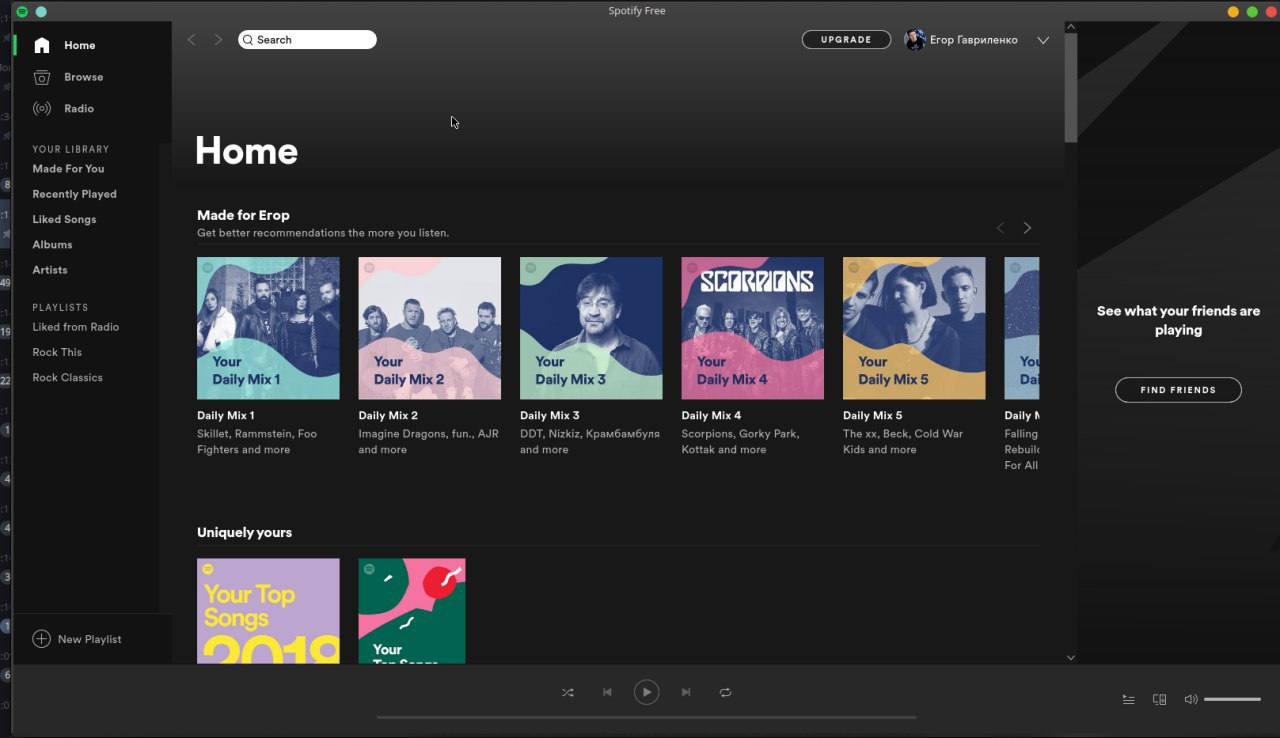Open the Made for Егор heading link

point(243,215)
